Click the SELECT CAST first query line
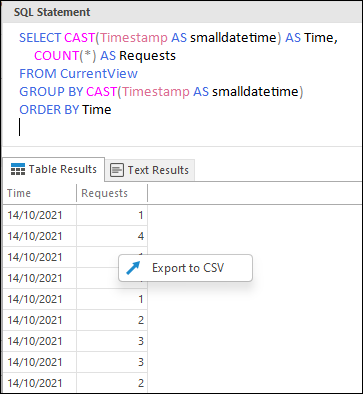The height and width of the screenshot is (394, 363). 178,37
